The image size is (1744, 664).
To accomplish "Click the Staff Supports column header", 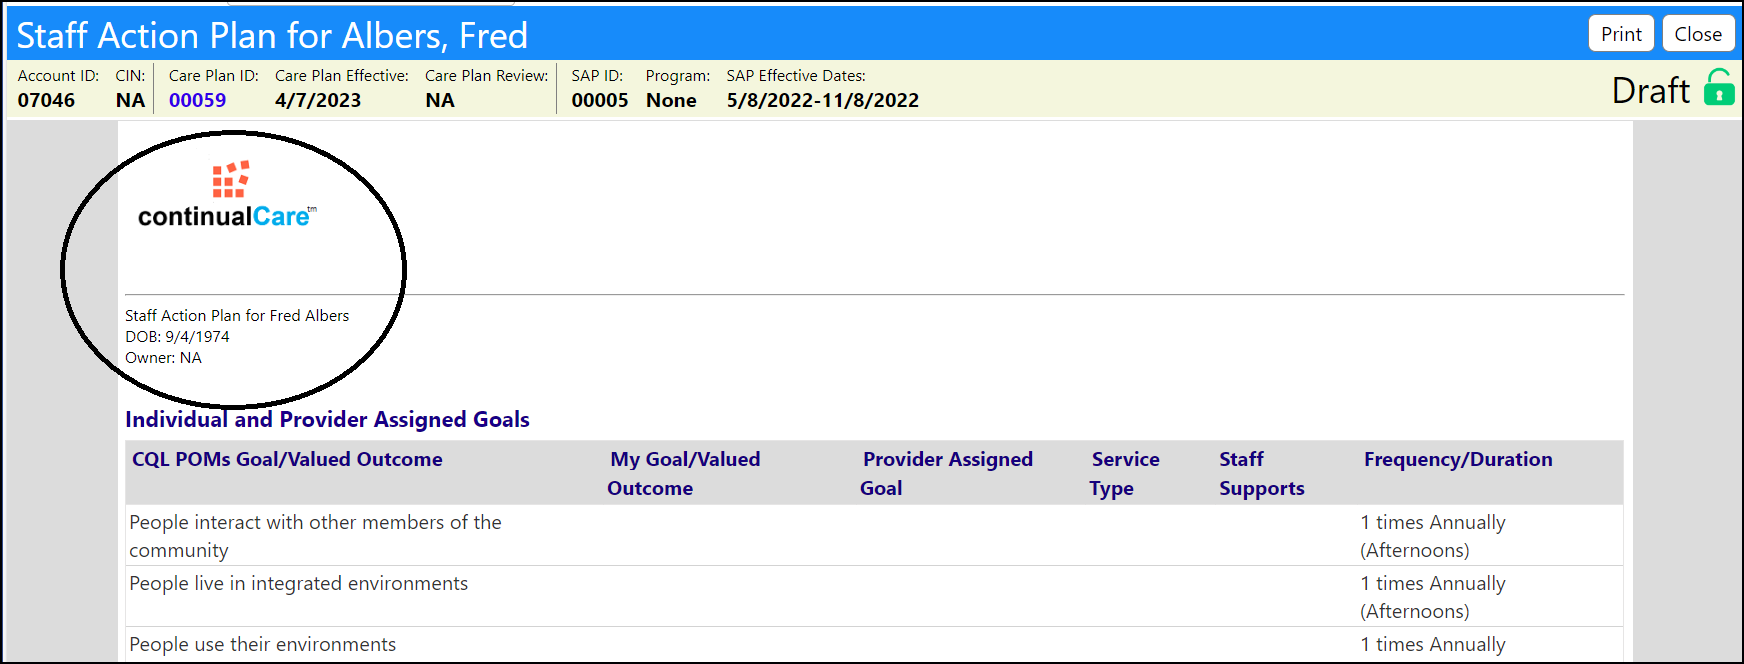I will pyautogui.click(x=1261, y=473).
